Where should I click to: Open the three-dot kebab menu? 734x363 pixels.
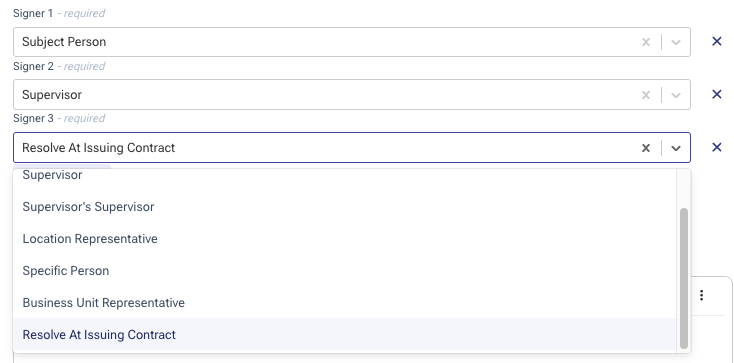pos(701,295)
